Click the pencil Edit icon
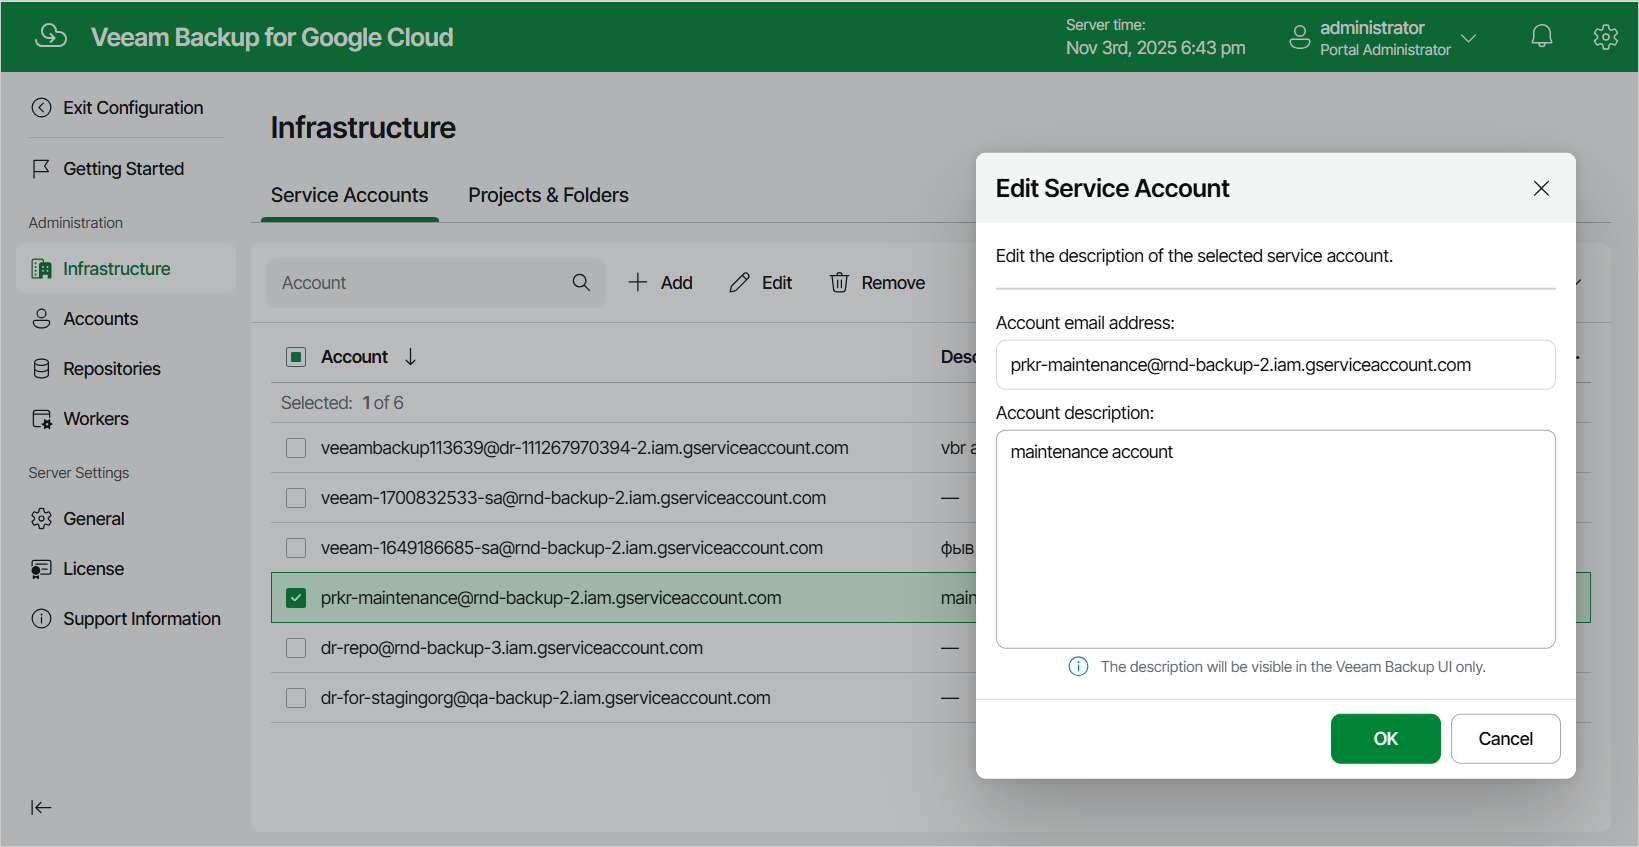1639x847 pixels. click(739, 283)
